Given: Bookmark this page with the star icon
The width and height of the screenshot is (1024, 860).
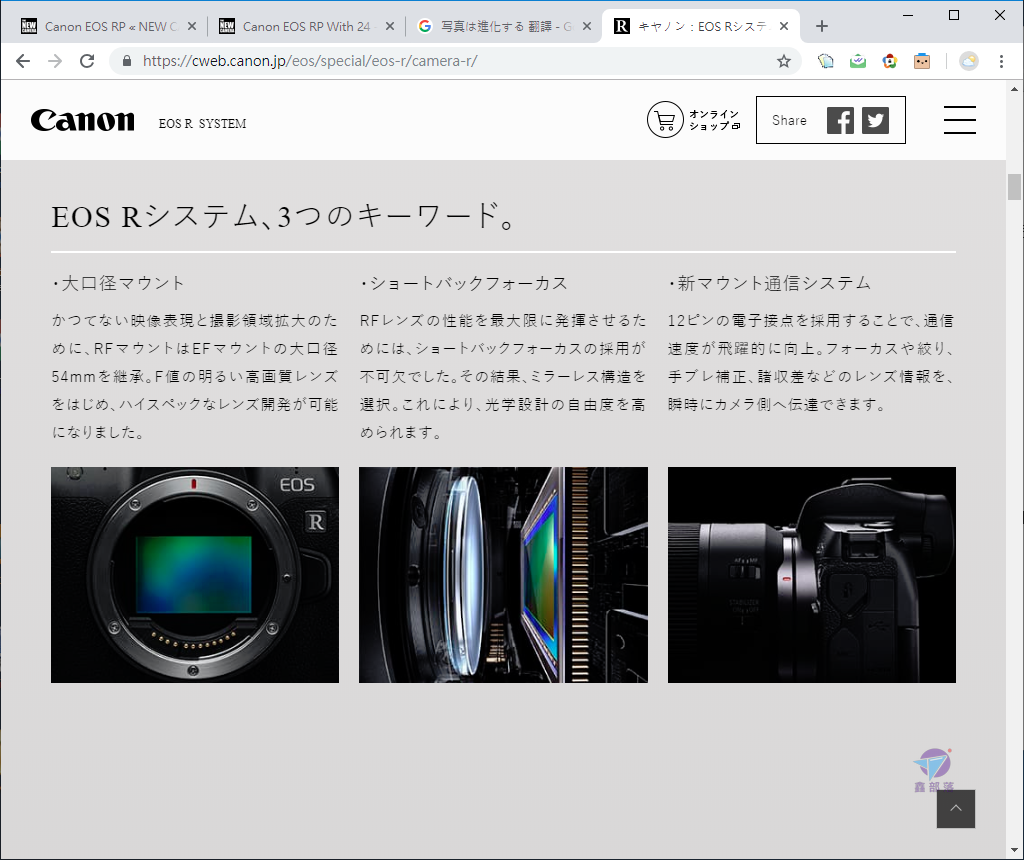Looking at the screenshot, I should point(784,61).
